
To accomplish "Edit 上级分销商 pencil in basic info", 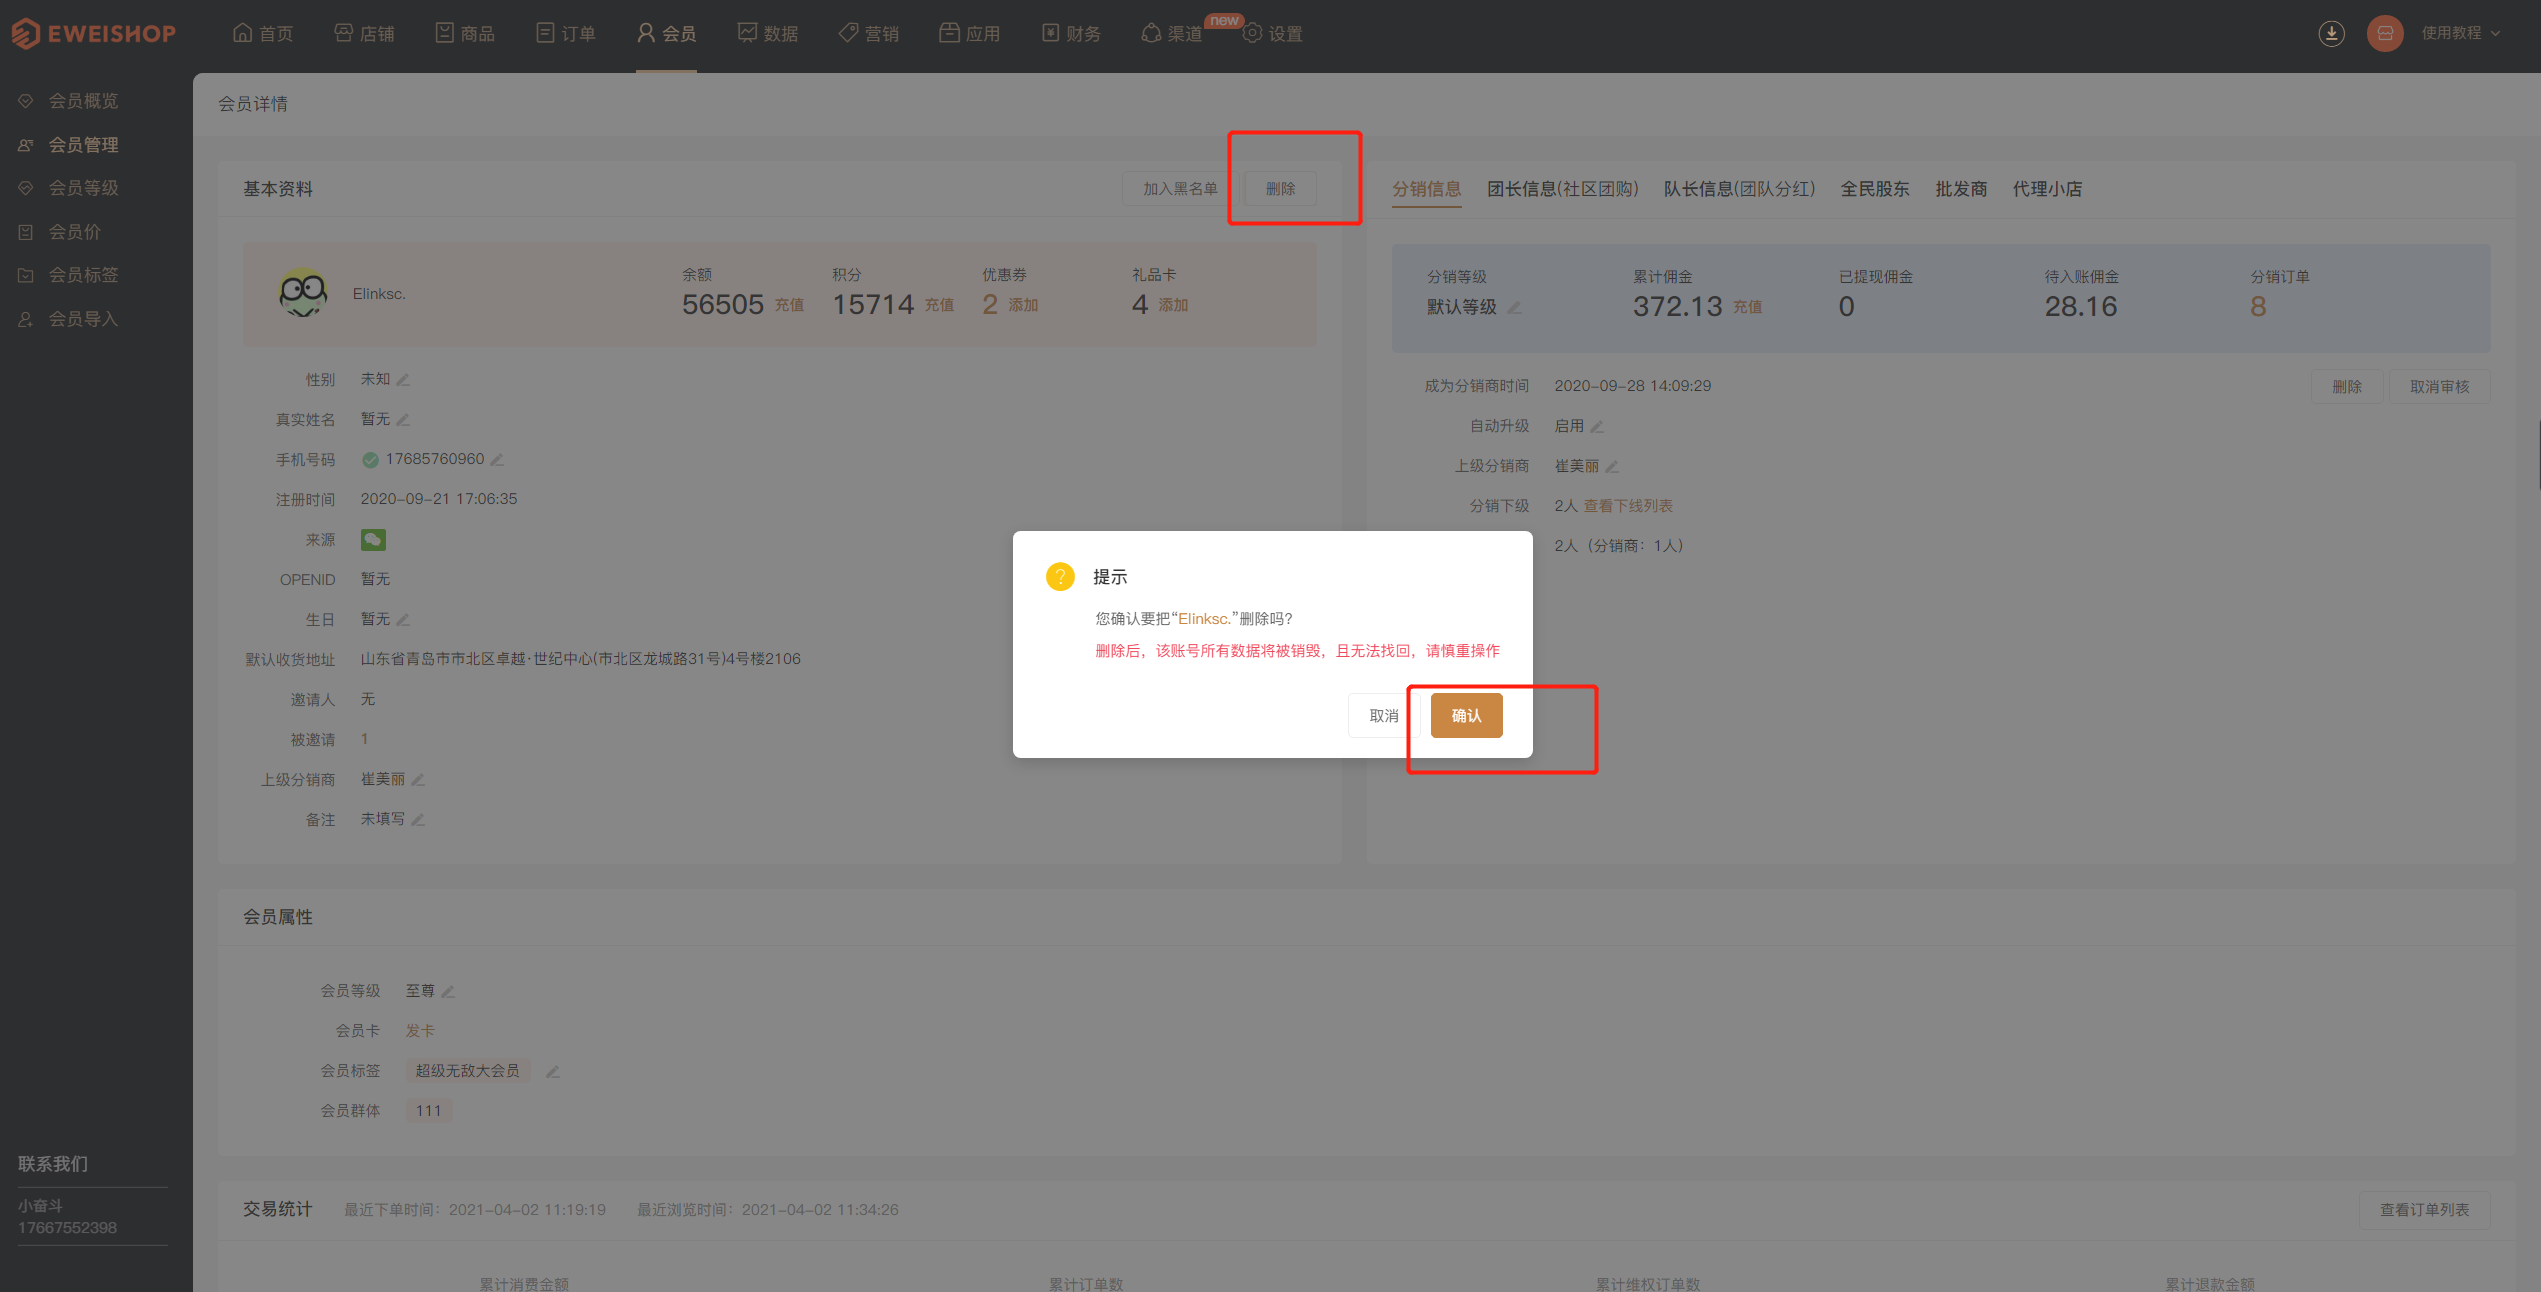I will click(418, 780).
